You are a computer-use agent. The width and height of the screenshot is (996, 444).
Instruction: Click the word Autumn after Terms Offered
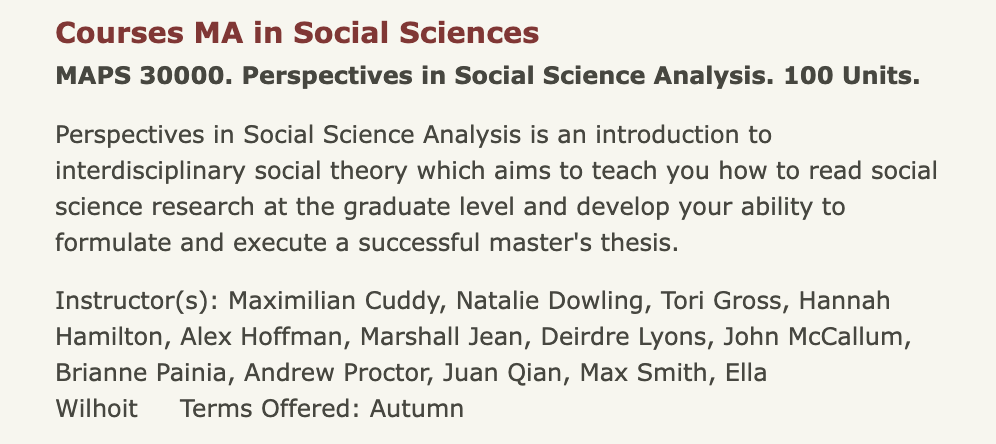[416, 409]
